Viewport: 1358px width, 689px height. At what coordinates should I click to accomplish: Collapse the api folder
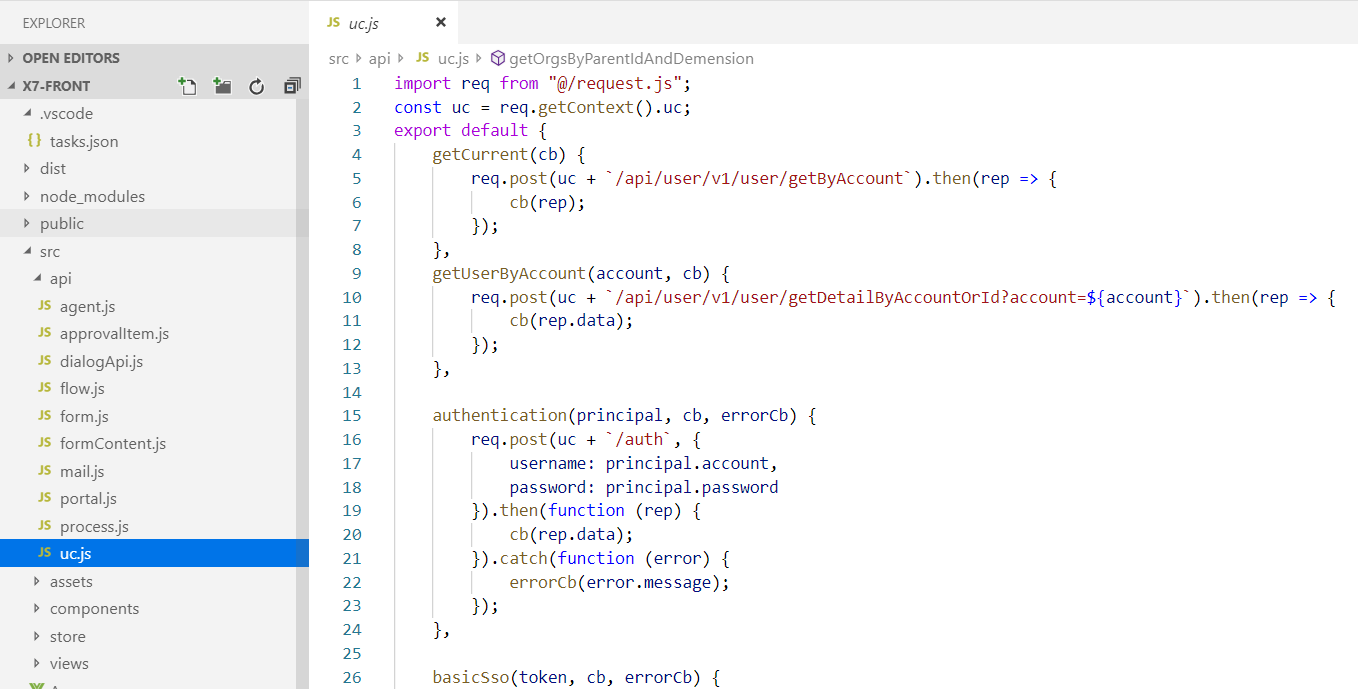click(x=38, y=279)
